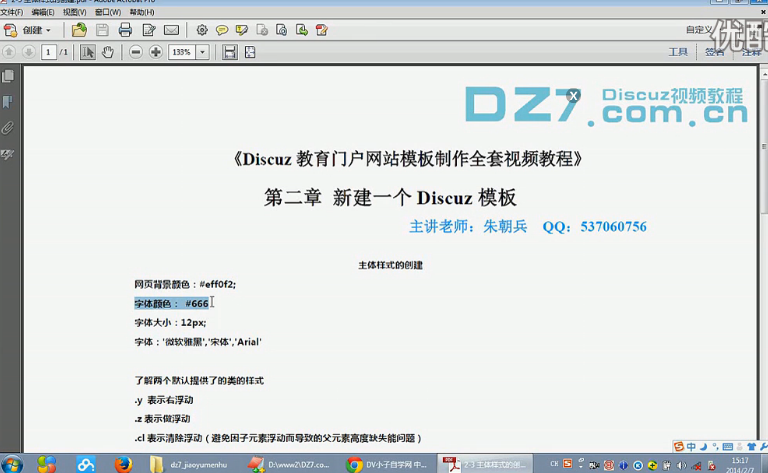This screenshot has width=768, height=473.
Task: Click the text .y 表示右浮动
Action: (164, 400)
